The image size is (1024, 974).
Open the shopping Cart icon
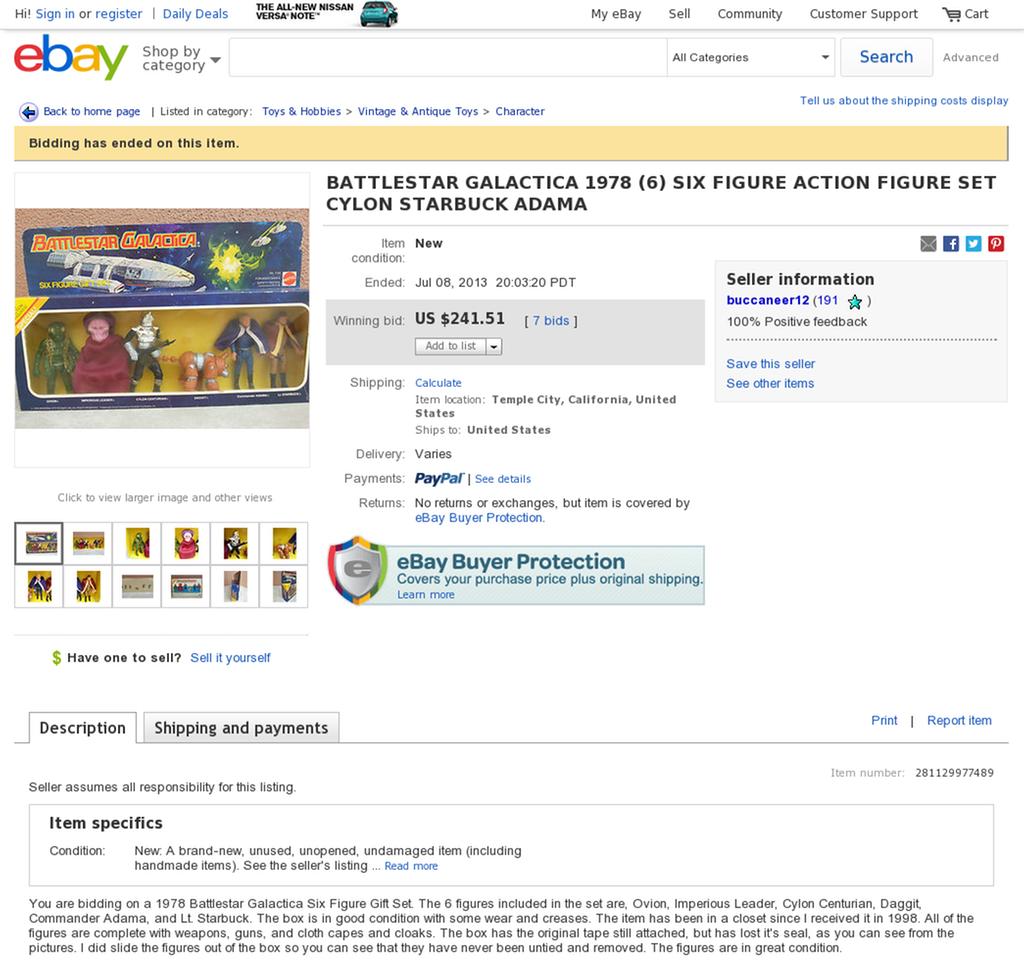point(952,14)
